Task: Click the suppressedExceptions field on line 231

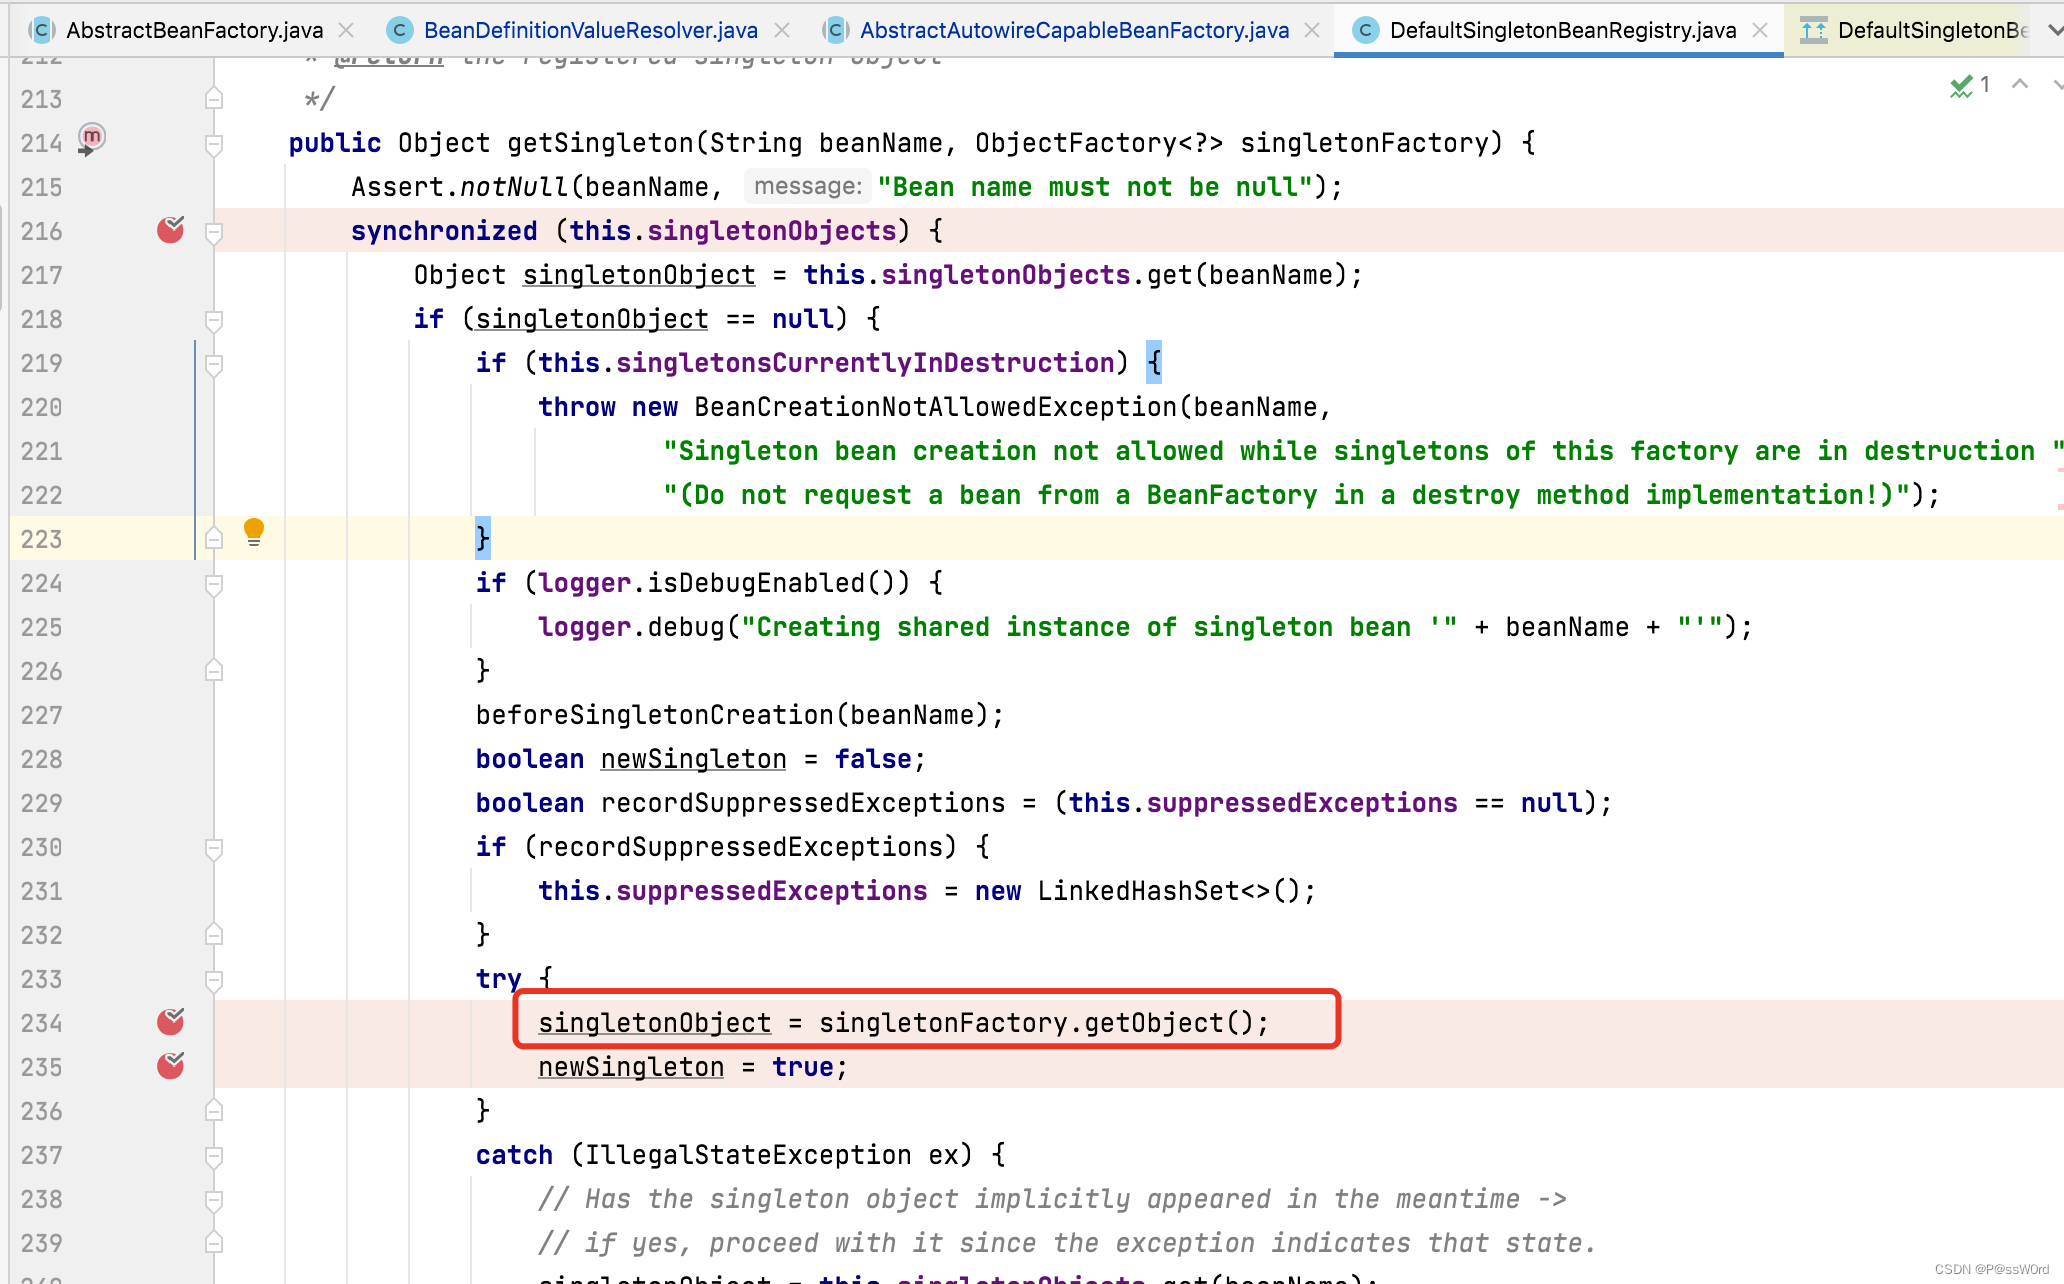Action: 771,891
